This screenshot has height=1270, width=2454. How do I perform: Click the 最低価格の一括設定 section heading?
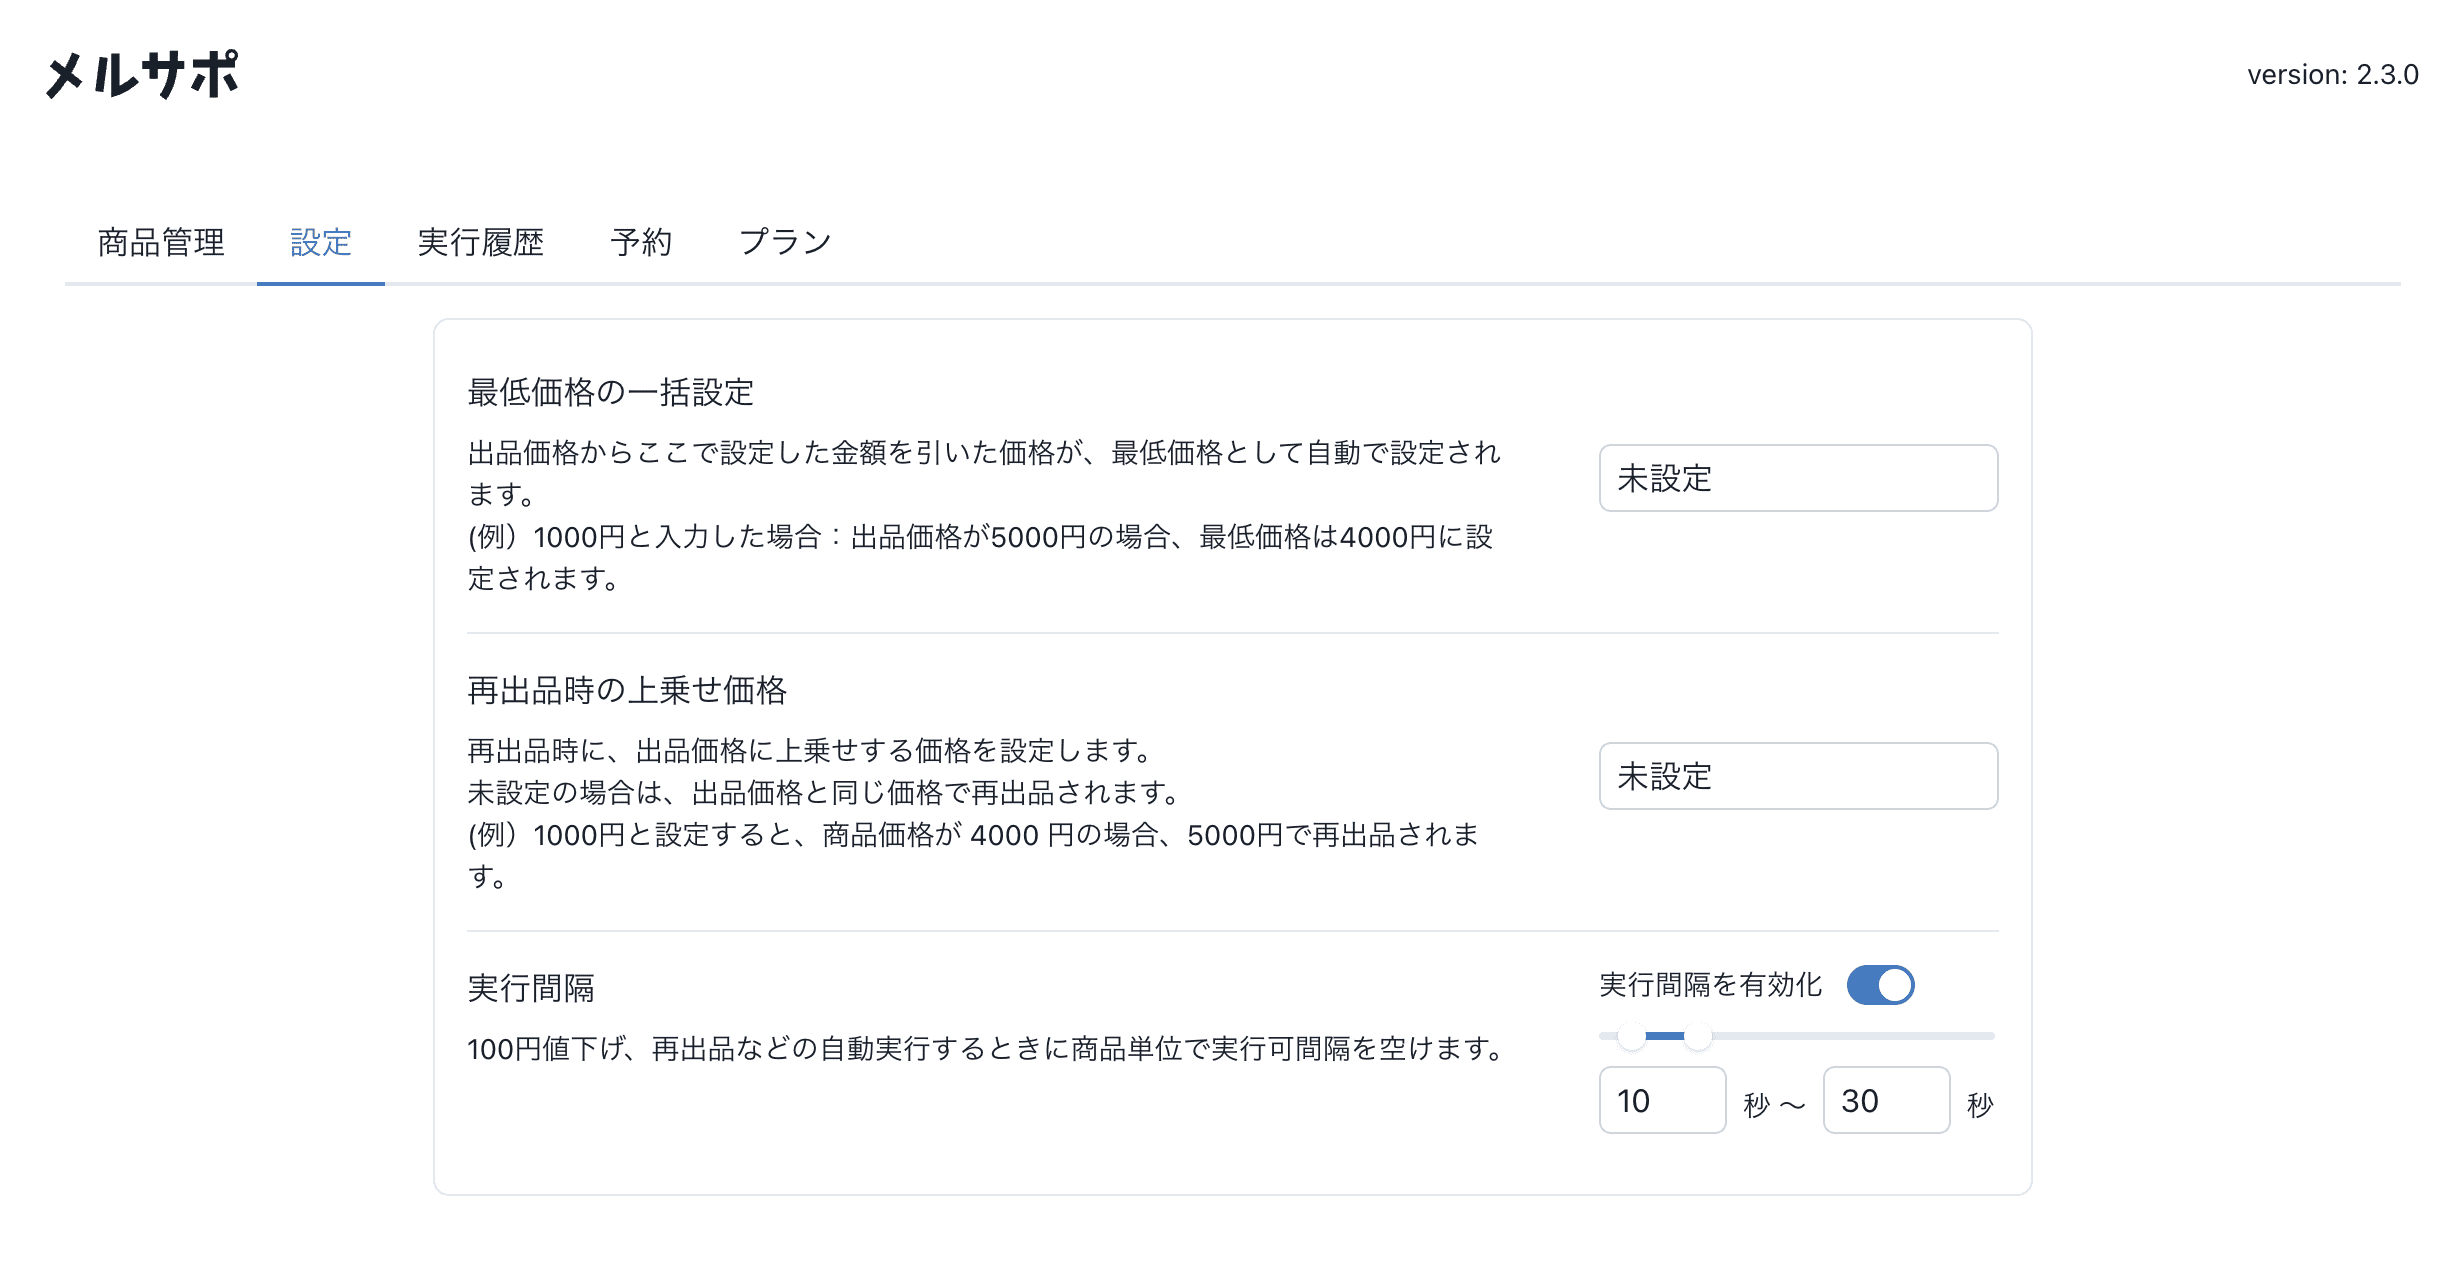610,392
